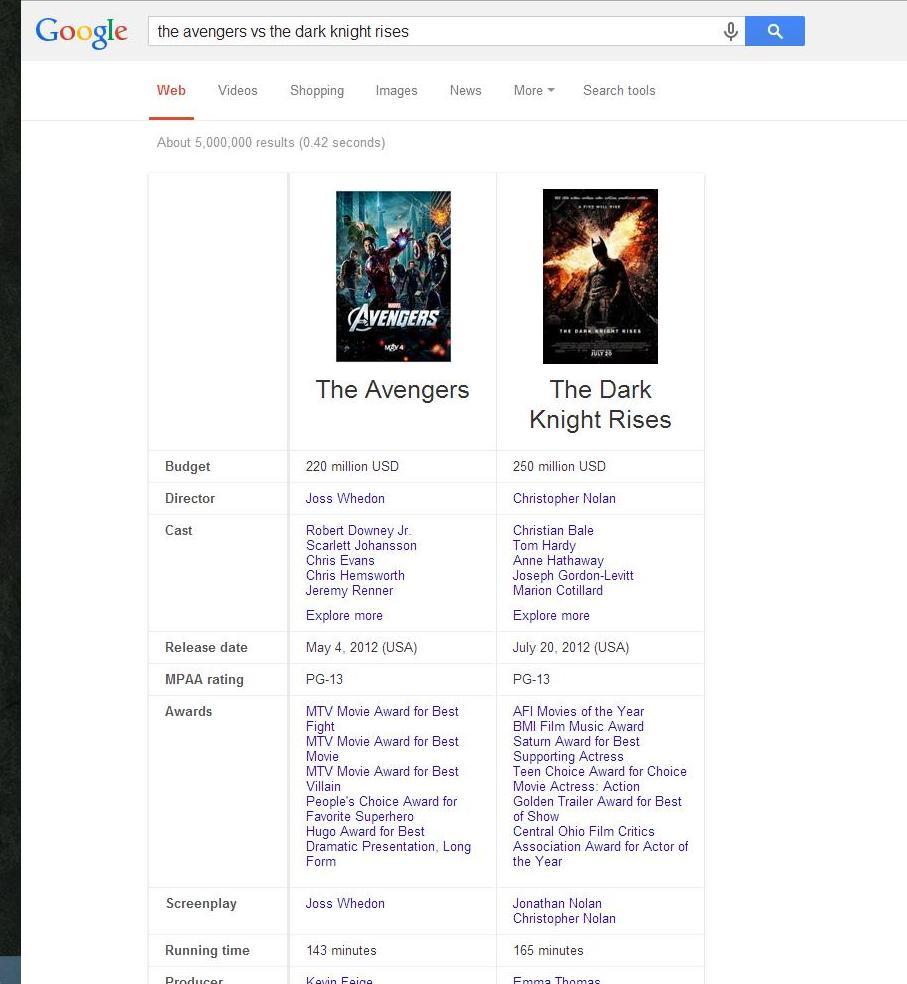Expand the More dropdown menu
Screen dimensions: 907x984
[x=534, y=90]
